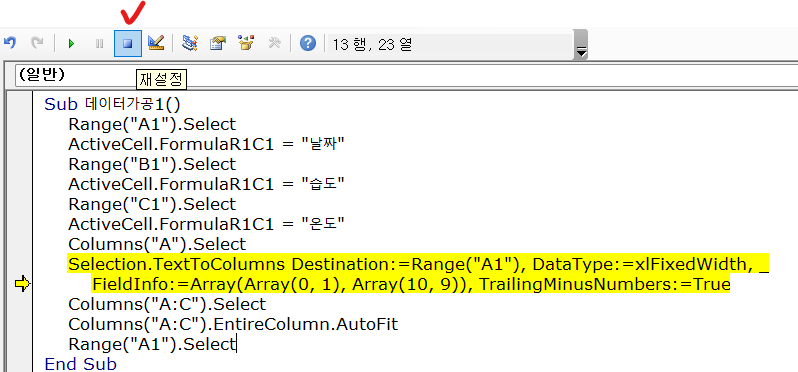Click the Range("C1").Select line
The image size is (798, 372).
(x=152, y=204)
